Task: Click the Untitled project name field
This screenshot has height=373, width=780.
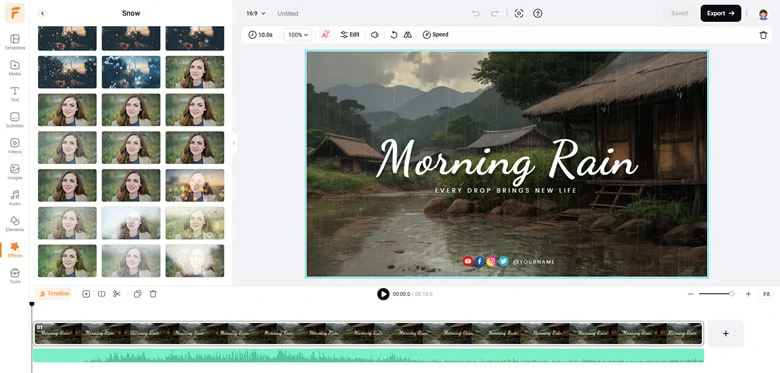Action: coord(288,13)
